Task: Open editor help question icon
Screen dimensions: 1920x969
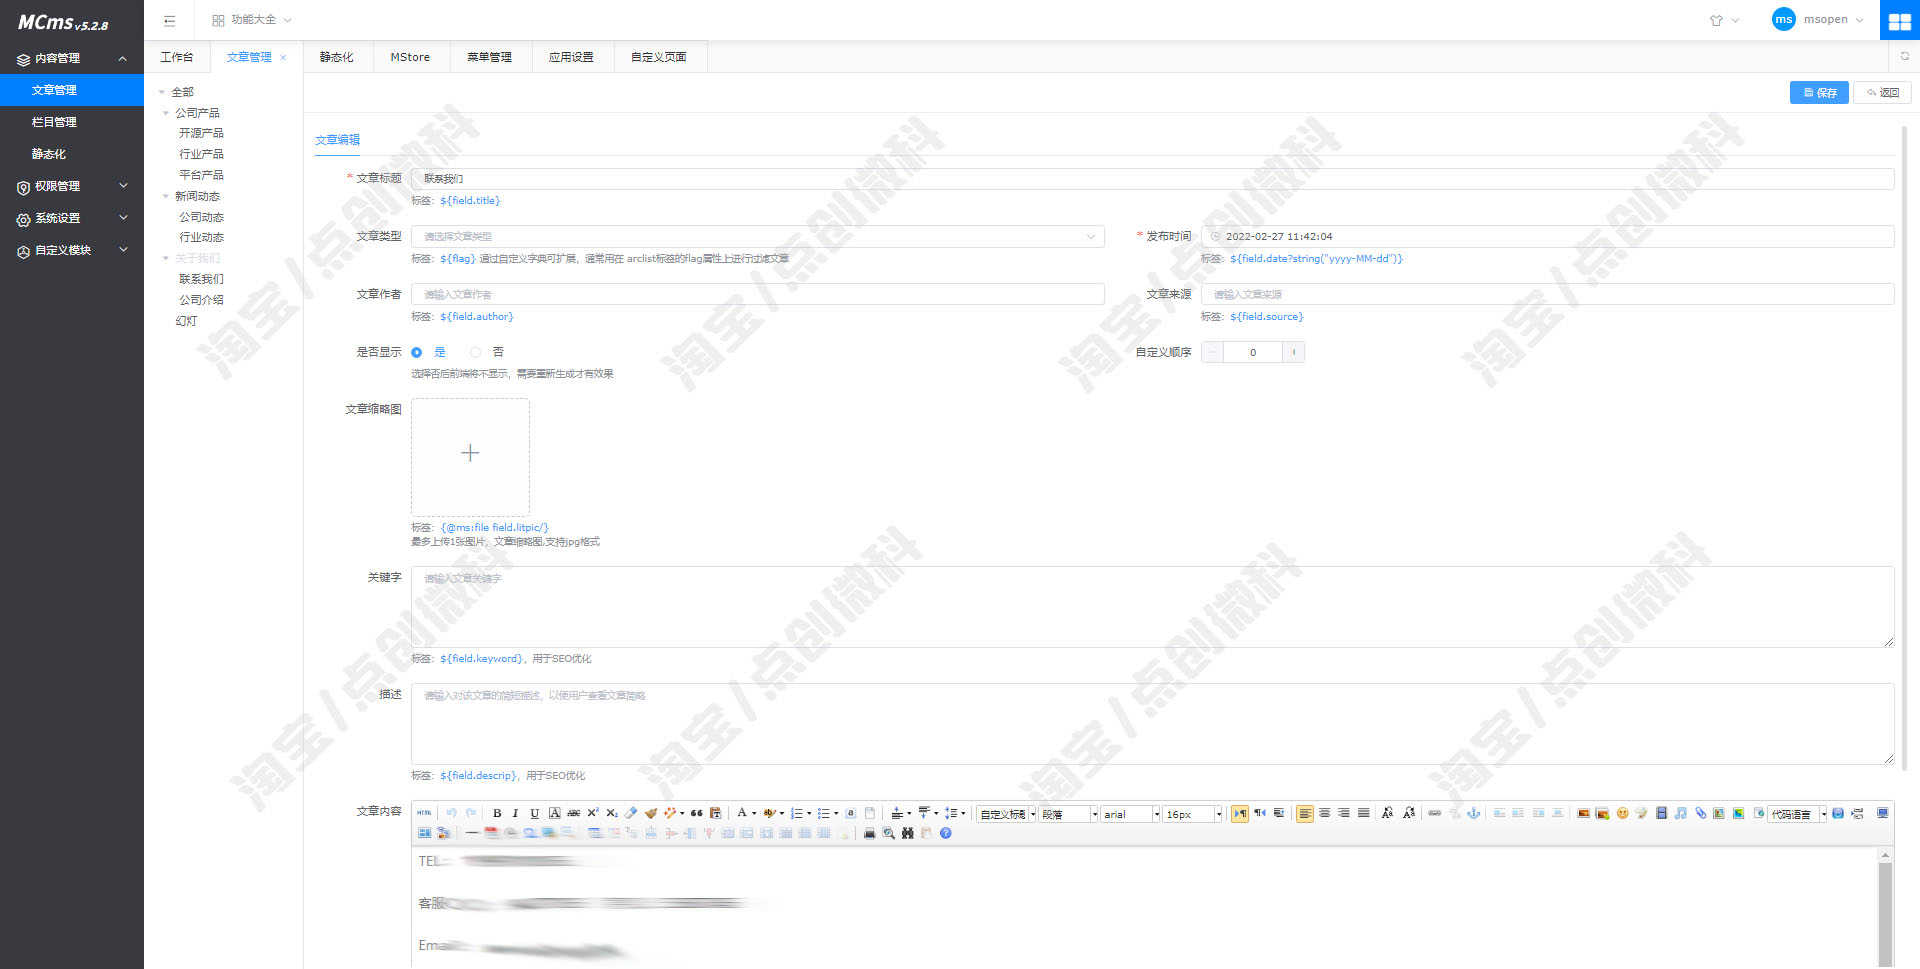Action: 945,833
